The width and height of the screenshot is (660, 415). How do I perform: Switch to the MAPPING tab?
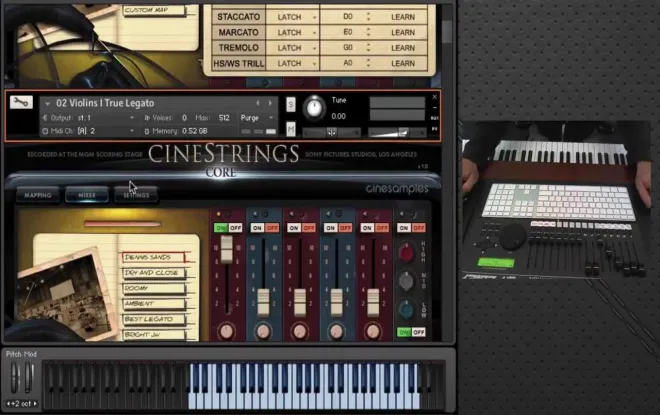pyautogui.click(x=38, y=195)
